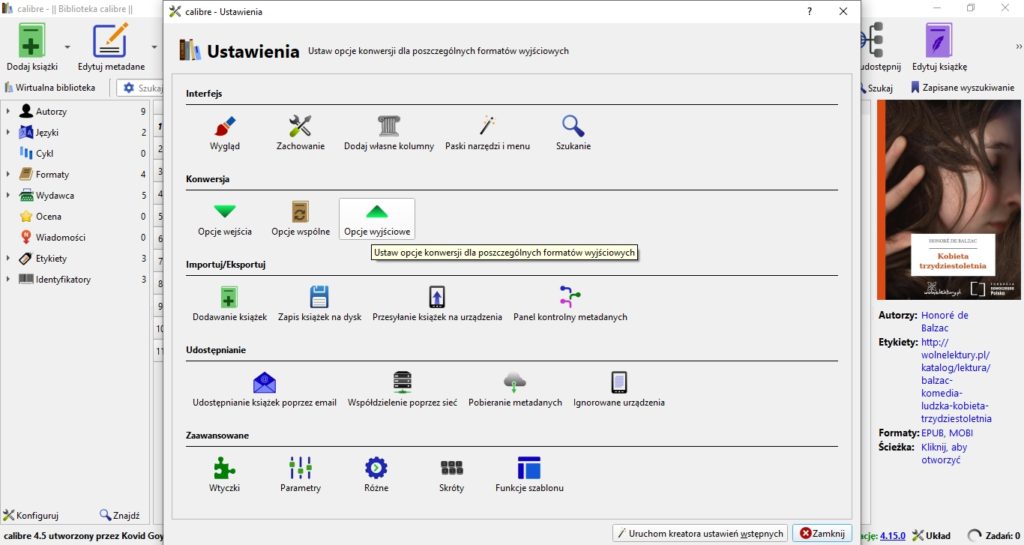Click Edytuj metadane toolbar icon in main window
Image resolution: width=1024 pixels, height=545 pixels.
pos(111,47)
